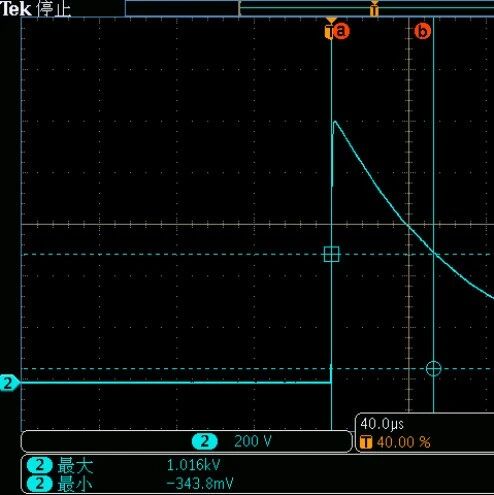
Task: Click the 40.0µs timebase readout
Action: pos(382,424)
